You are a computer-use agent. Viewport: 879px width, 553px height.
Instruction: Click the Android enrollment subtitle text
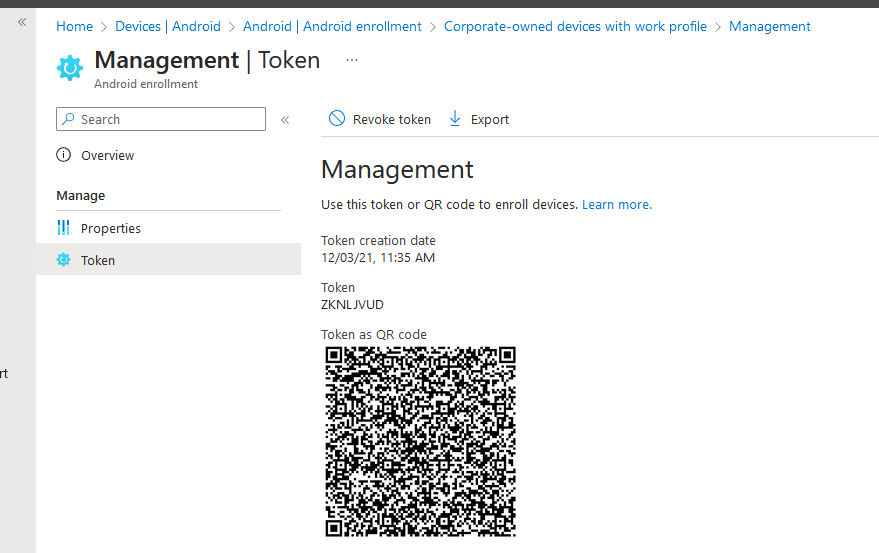coord(146,84)
